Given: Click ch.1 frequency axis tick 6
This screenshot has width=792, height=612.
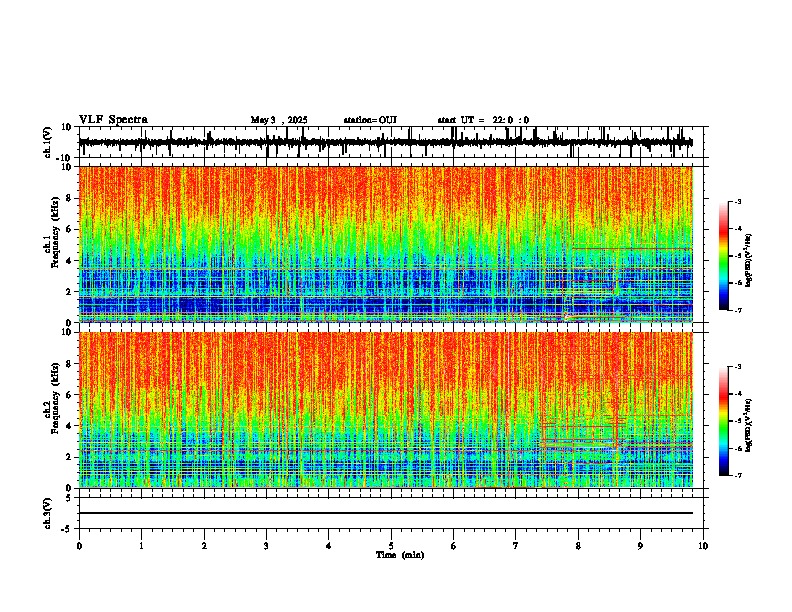Looking at the screenshot, I should click(69, 230).
